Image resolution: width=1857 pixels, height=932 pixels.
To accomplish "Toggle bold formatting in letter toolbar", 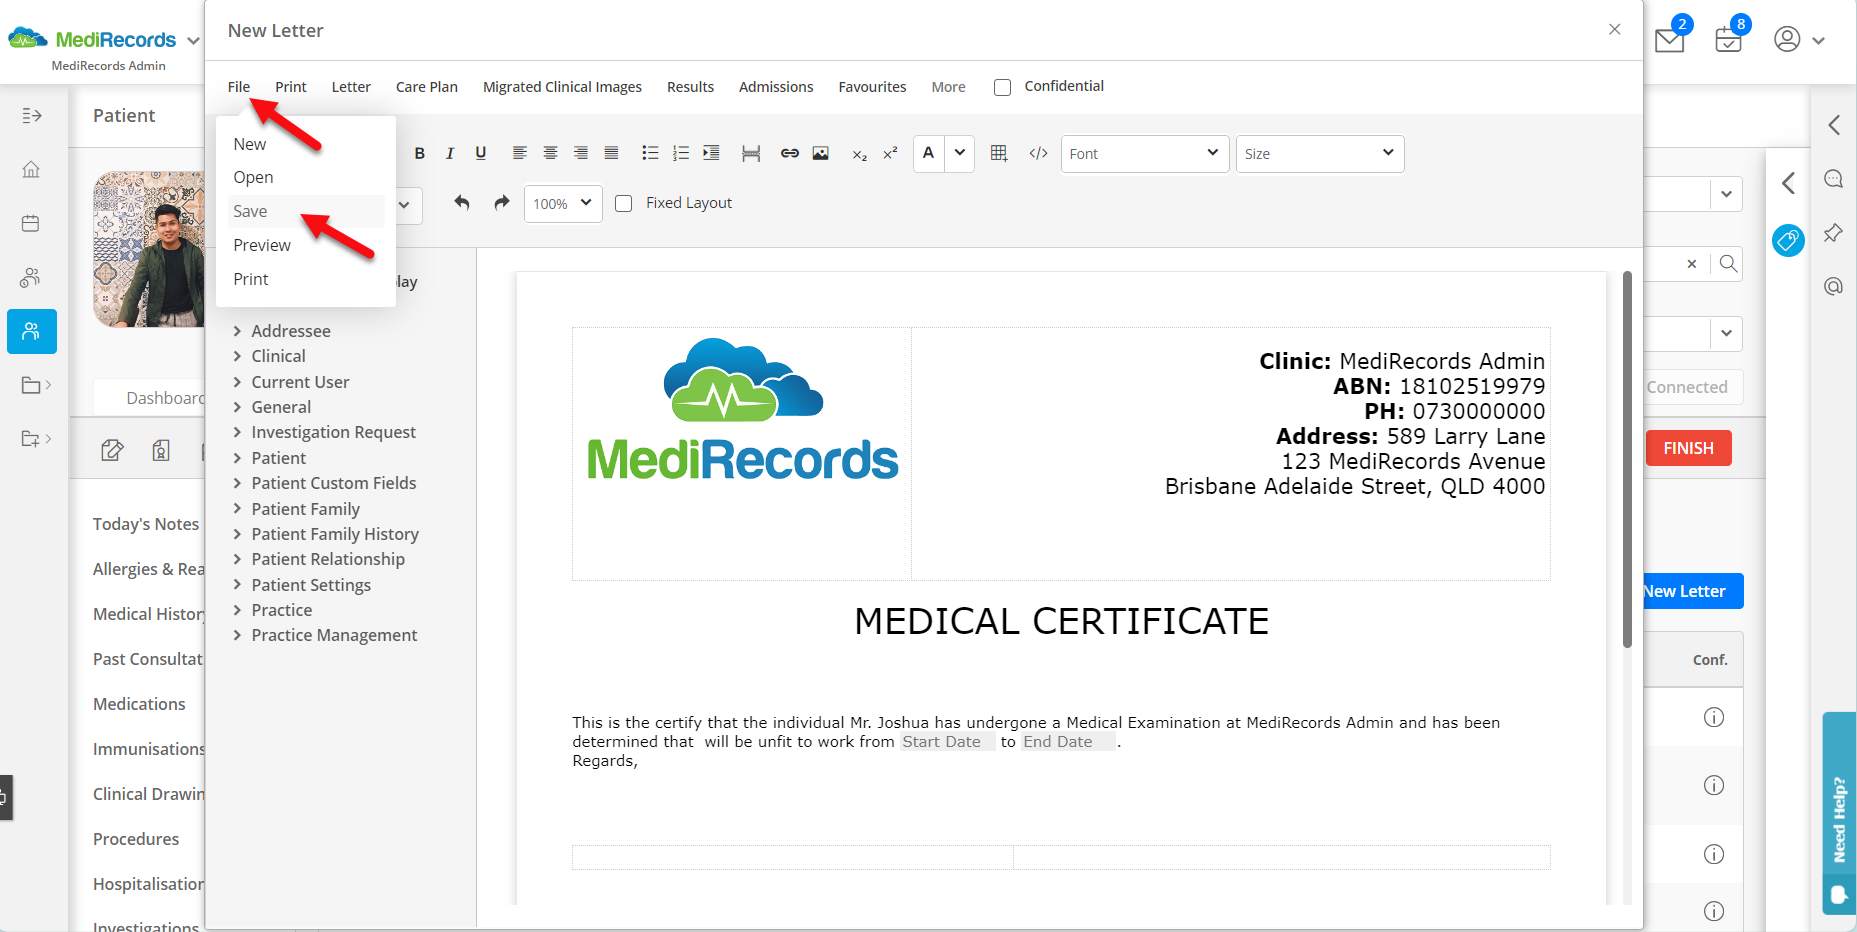I will pyautogui.click(x=420, y=153).
